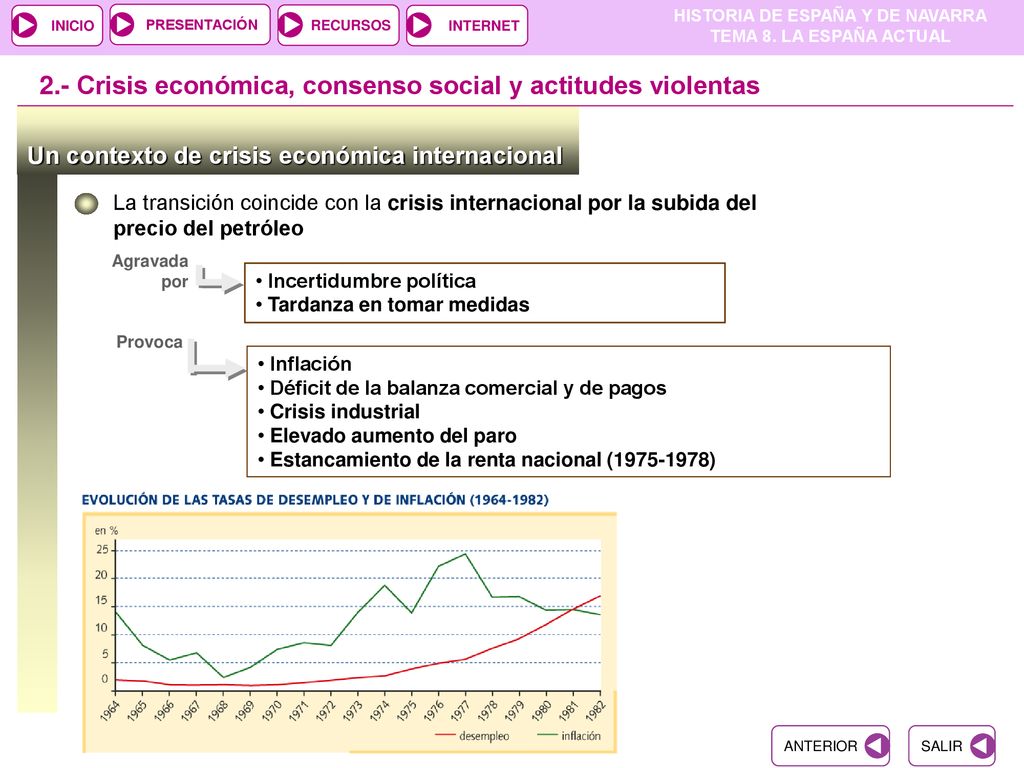Image resolution: width=1024 pixels, height=768 pixels.
Task: Click 'TEMA 8. LA ESPAÑA ACTUAL' header text
Action: pos(830,36)
